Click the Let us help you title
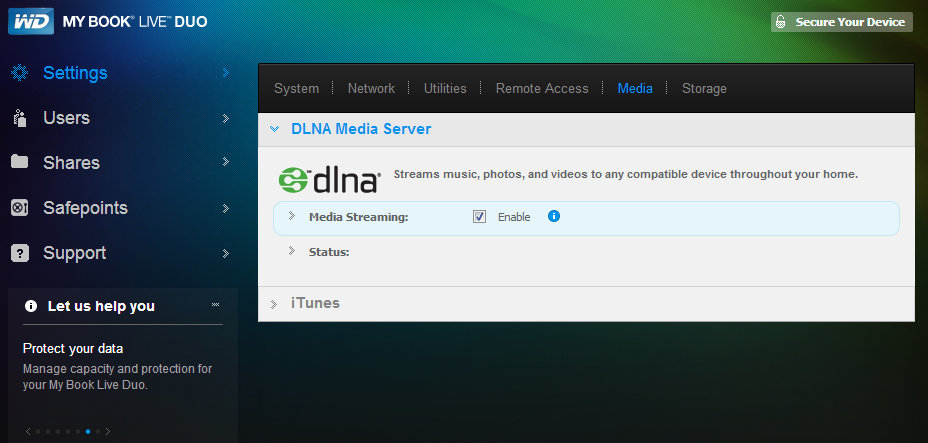 [x=101, y=306]
